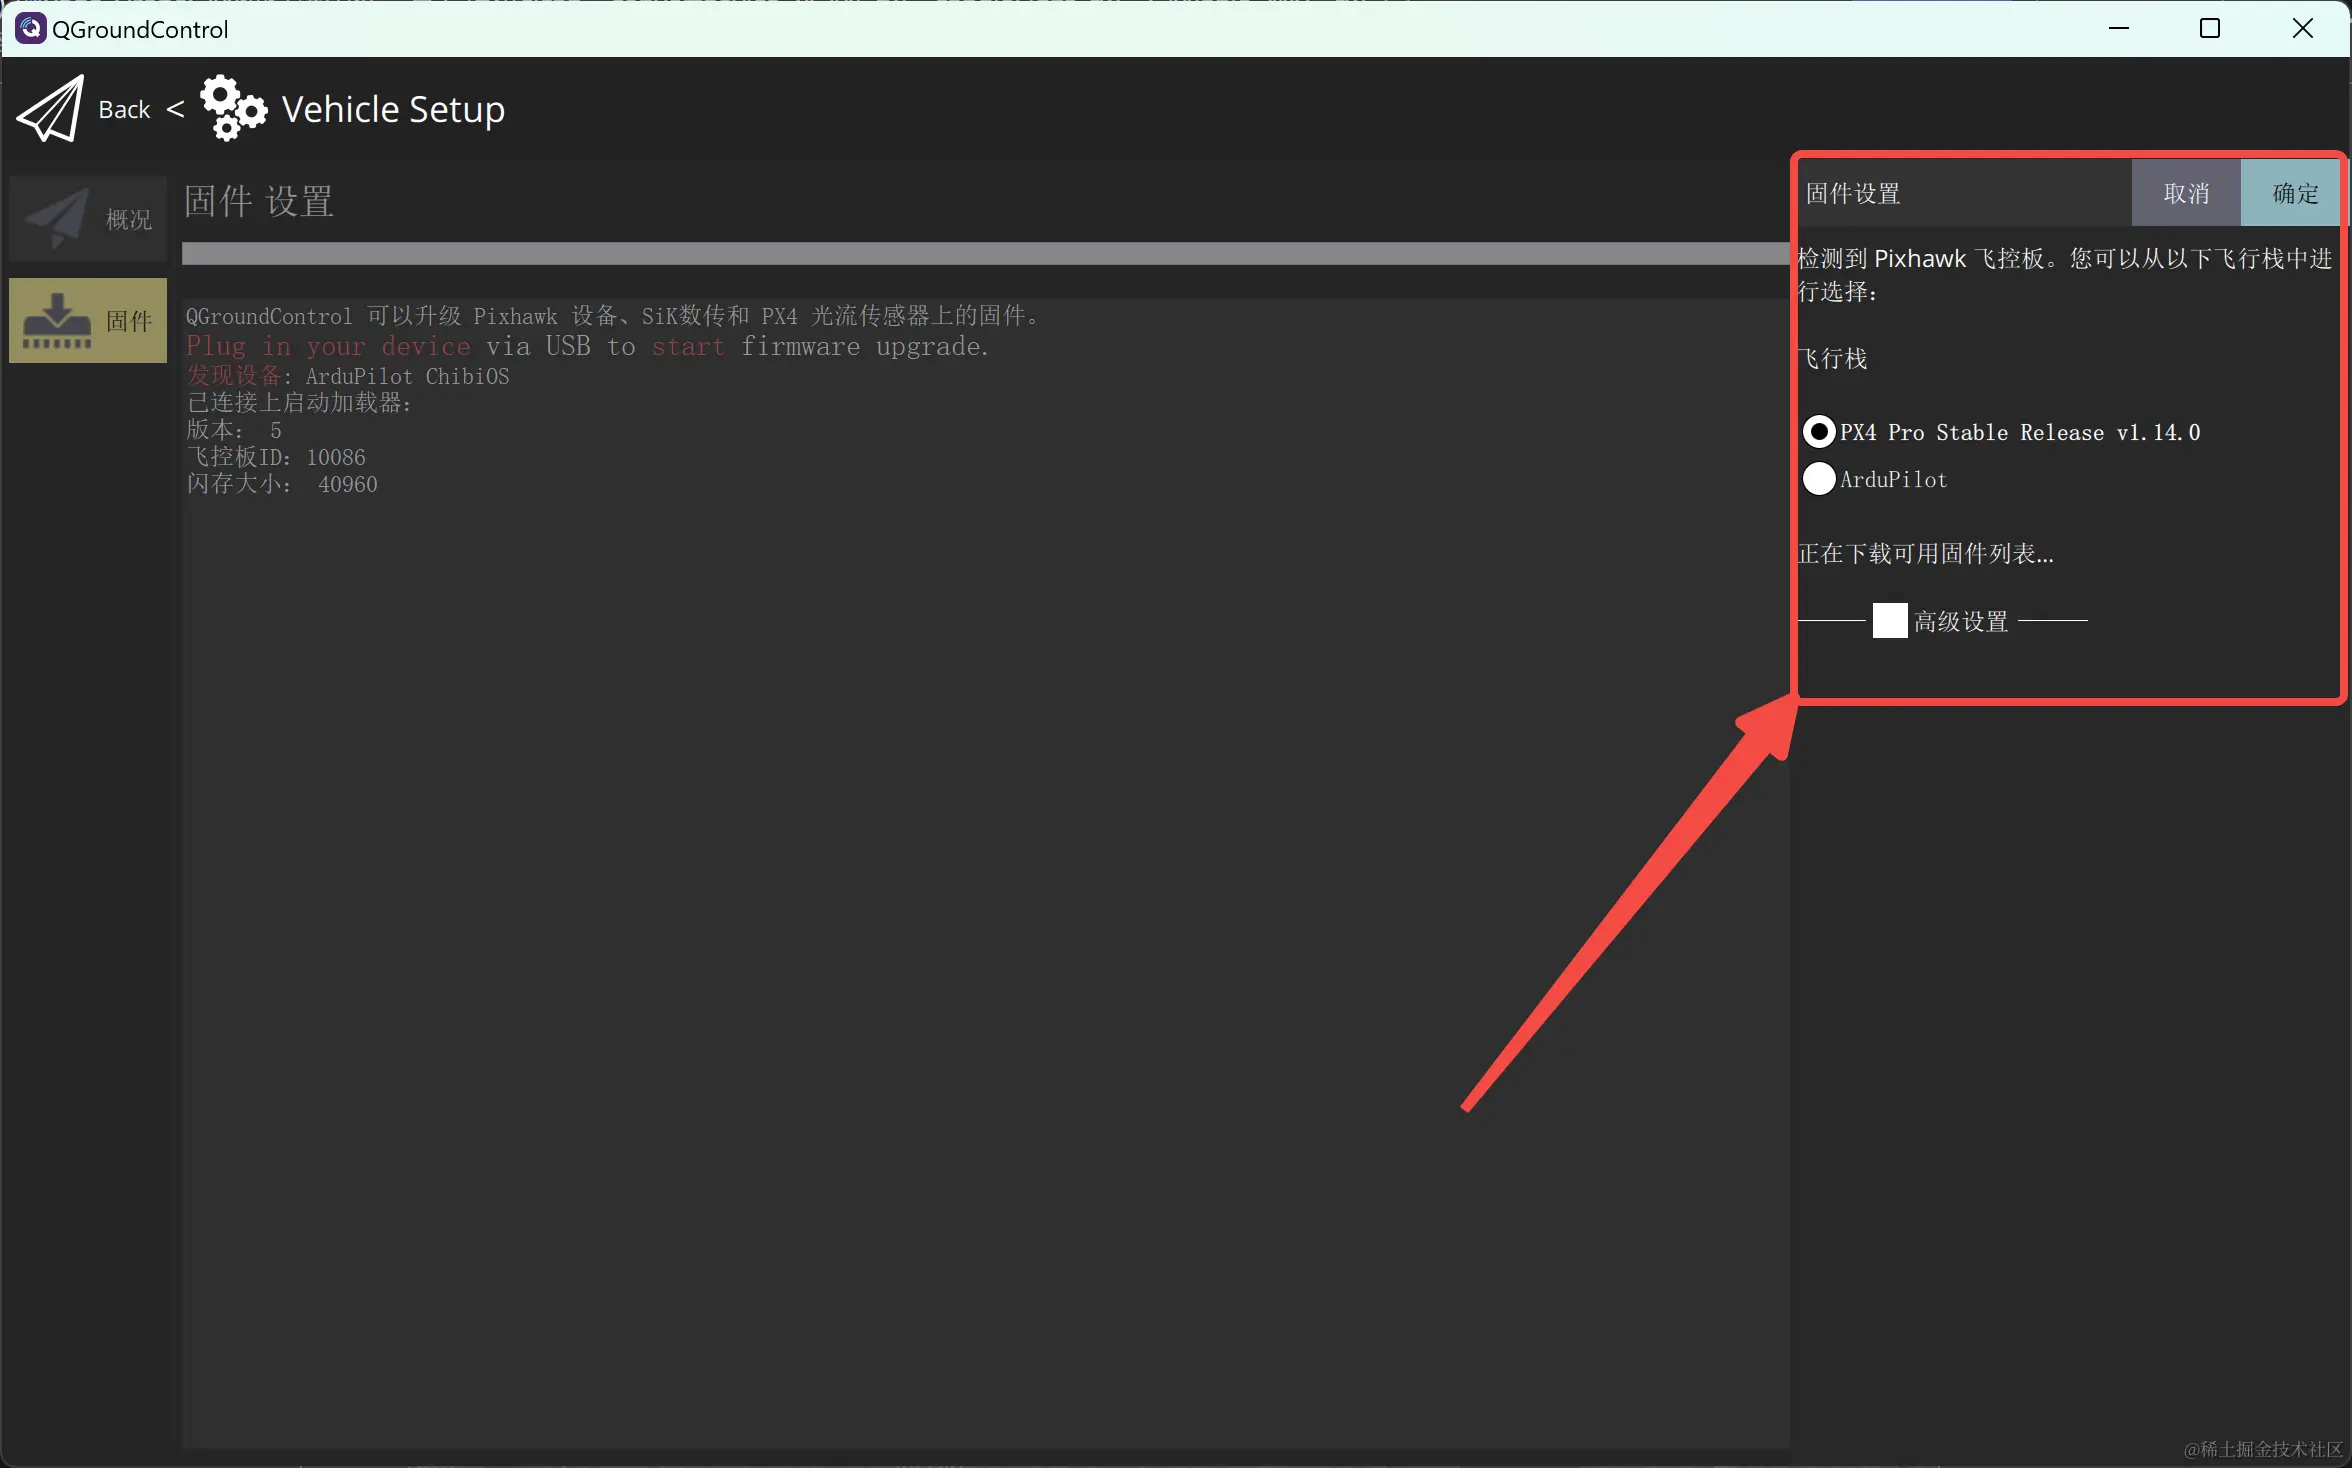Click the paper plane Back icon
Image resolution: width=2352 pixels, height=1468 pixels.
point(50,109)
